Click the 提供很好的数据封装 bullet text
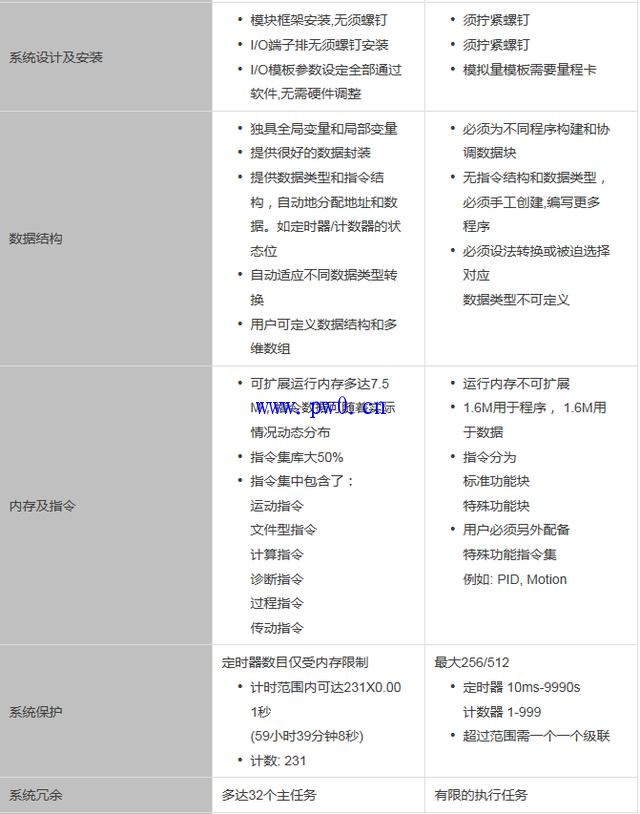Screen dimensions: 640x814 click(x=310, y=153)
